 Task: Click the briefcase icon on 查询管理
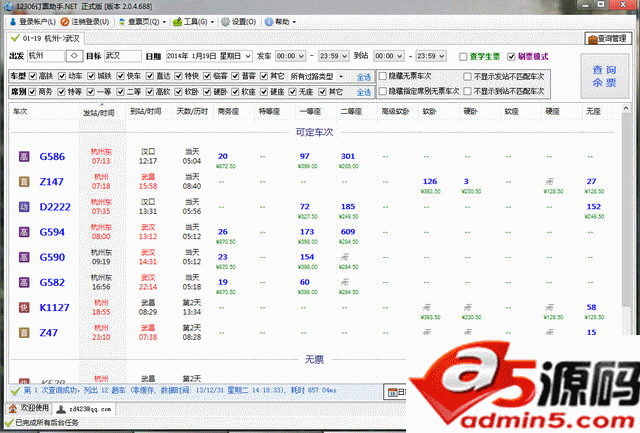click(593, 39)
